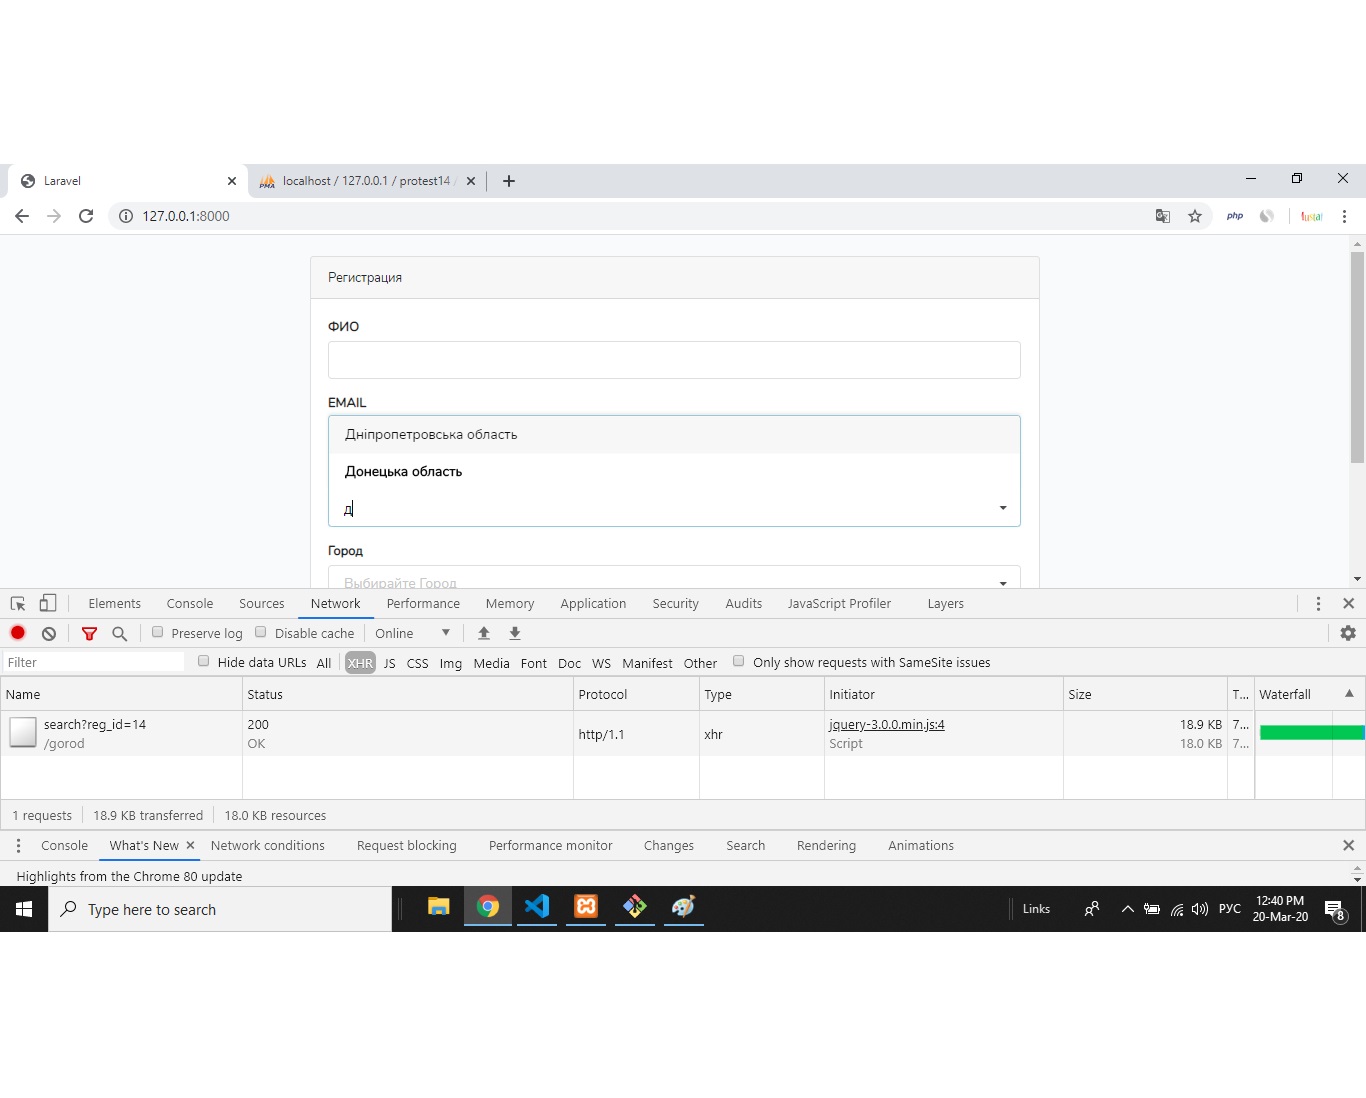This screenshot has height=1098, width=1366.
Task: Open the Chrome three-dot menu
Action: [1344, 216]
